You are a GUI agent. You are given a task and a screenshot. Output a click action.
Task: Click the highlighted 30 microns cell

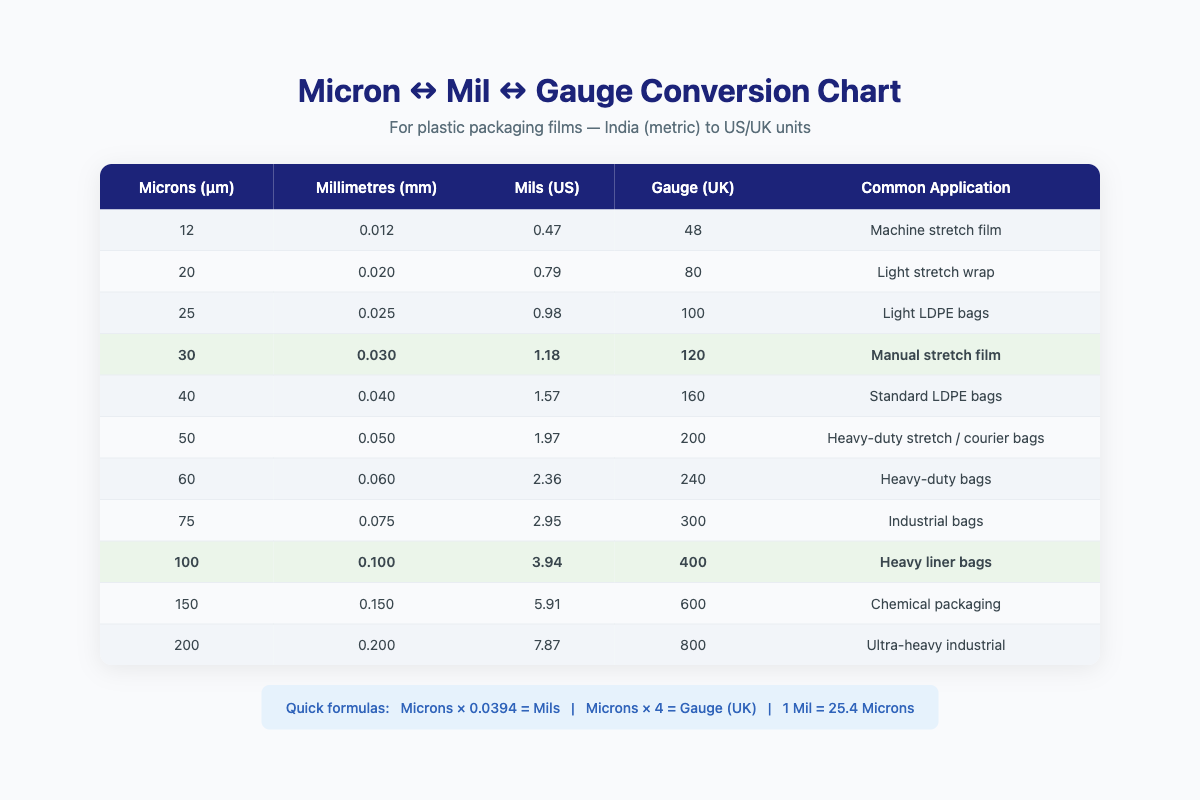tap(187, 355)
